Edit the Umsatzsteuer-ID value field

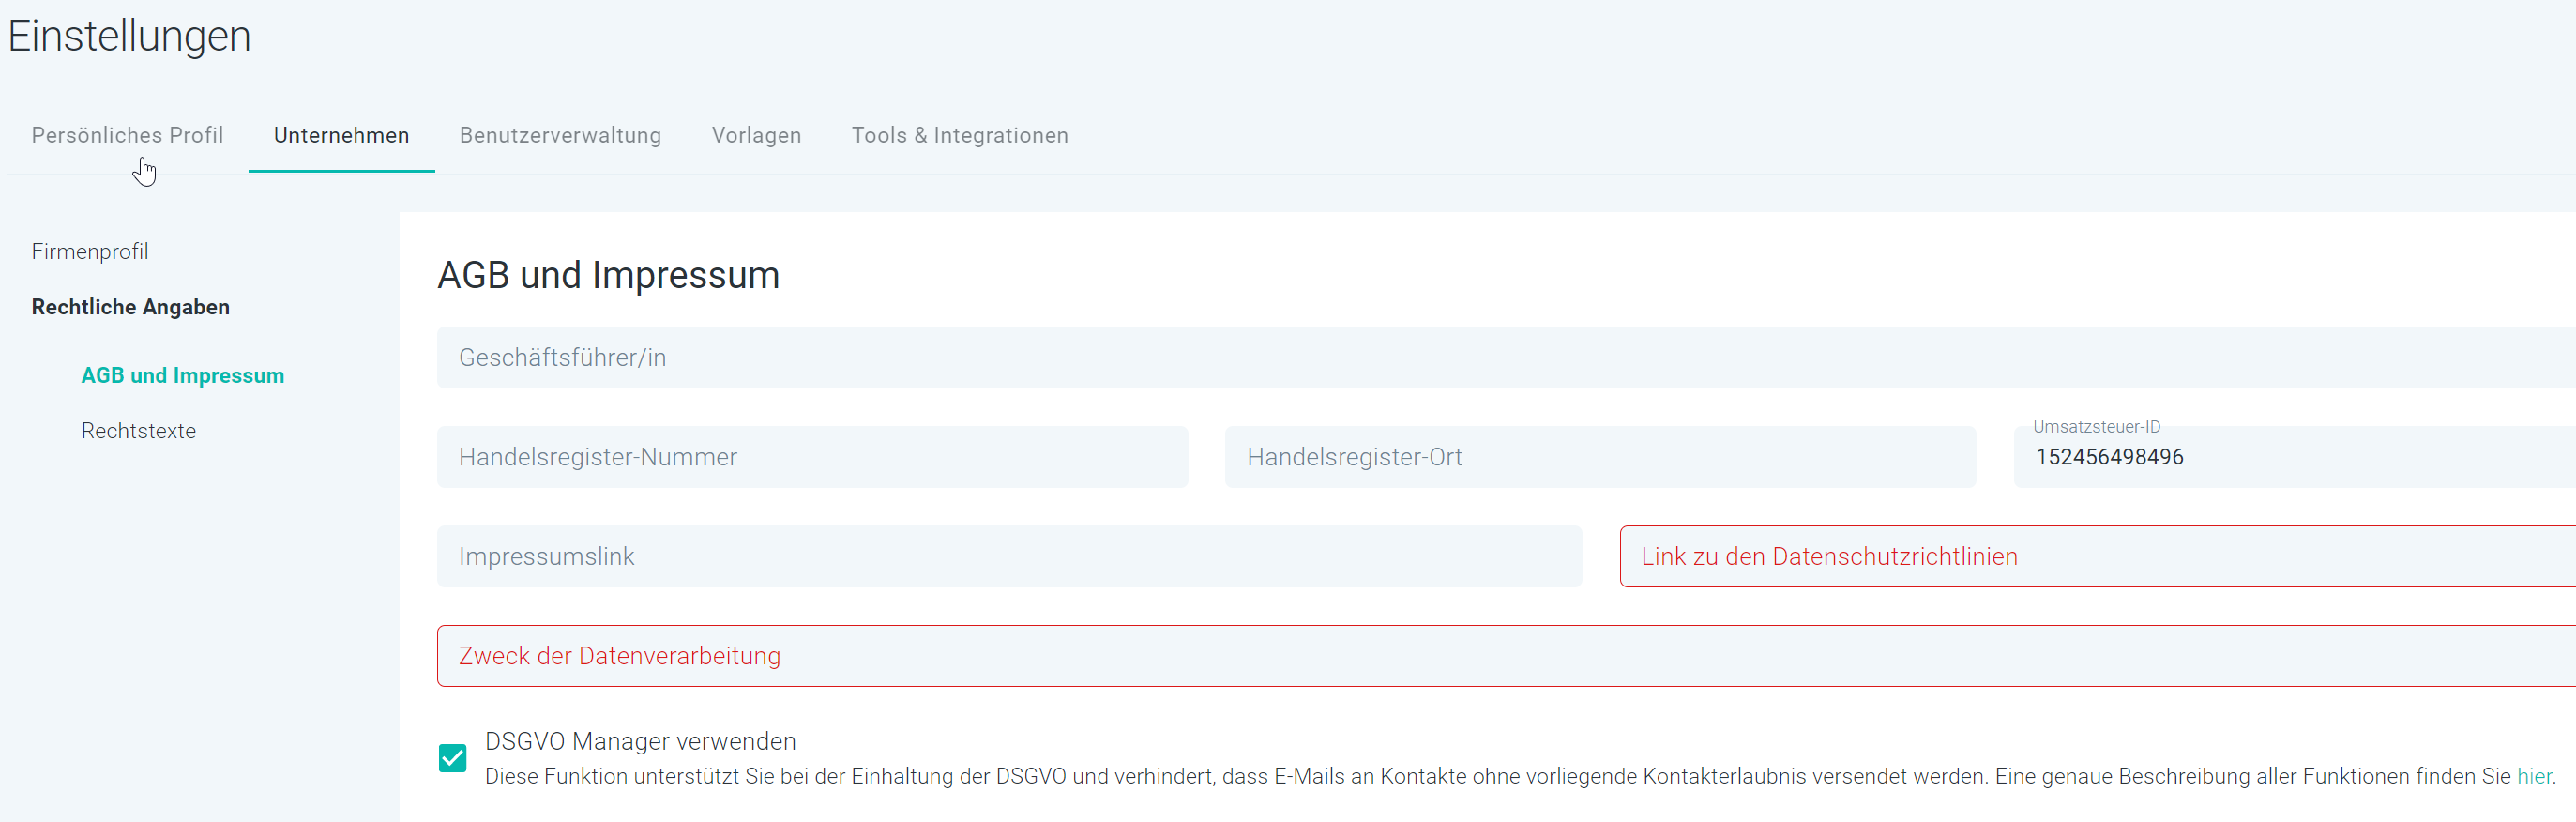click(2295, 457)
